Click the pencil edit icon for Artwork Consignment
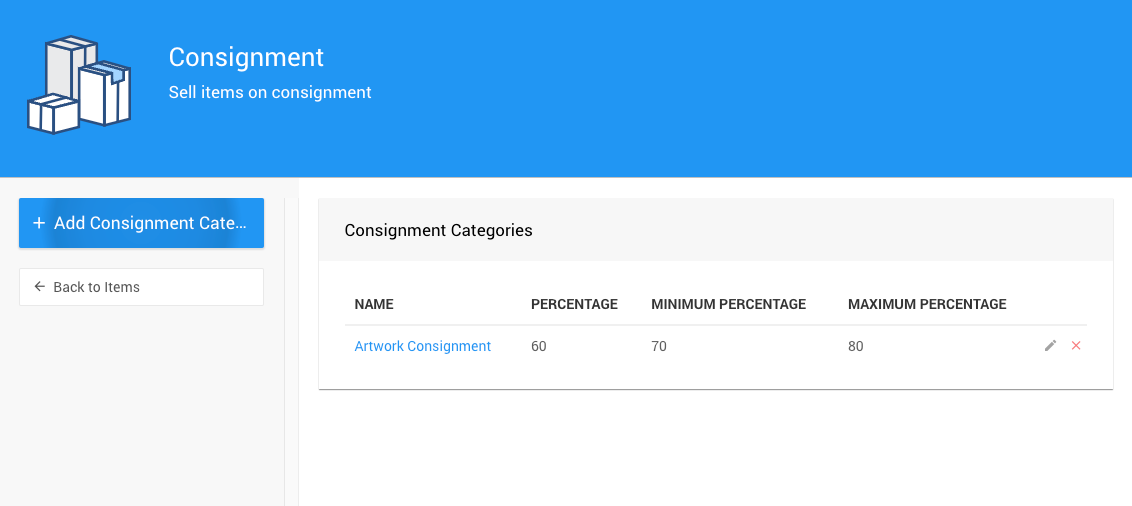1132x506 pixels. (1050, 346)
